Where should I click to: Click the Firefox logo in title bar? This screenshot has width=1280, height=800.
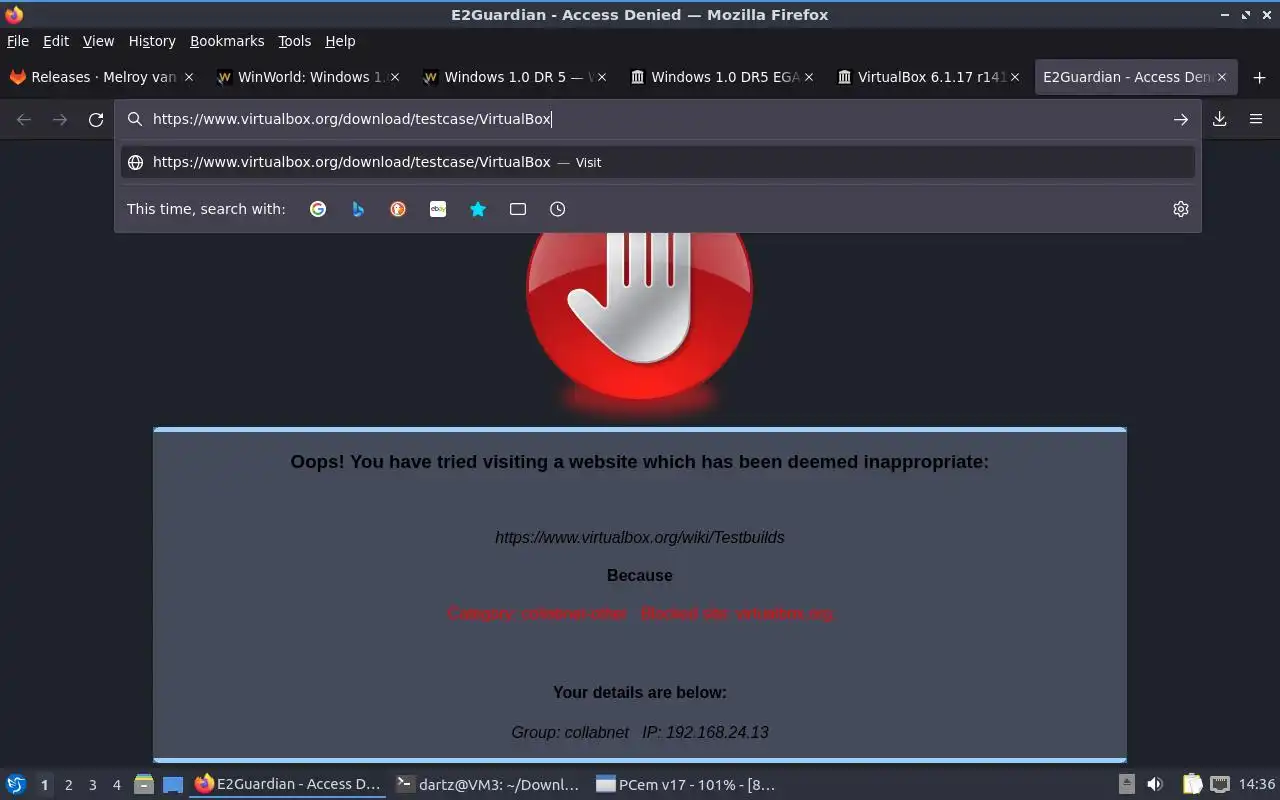point(14,14)
